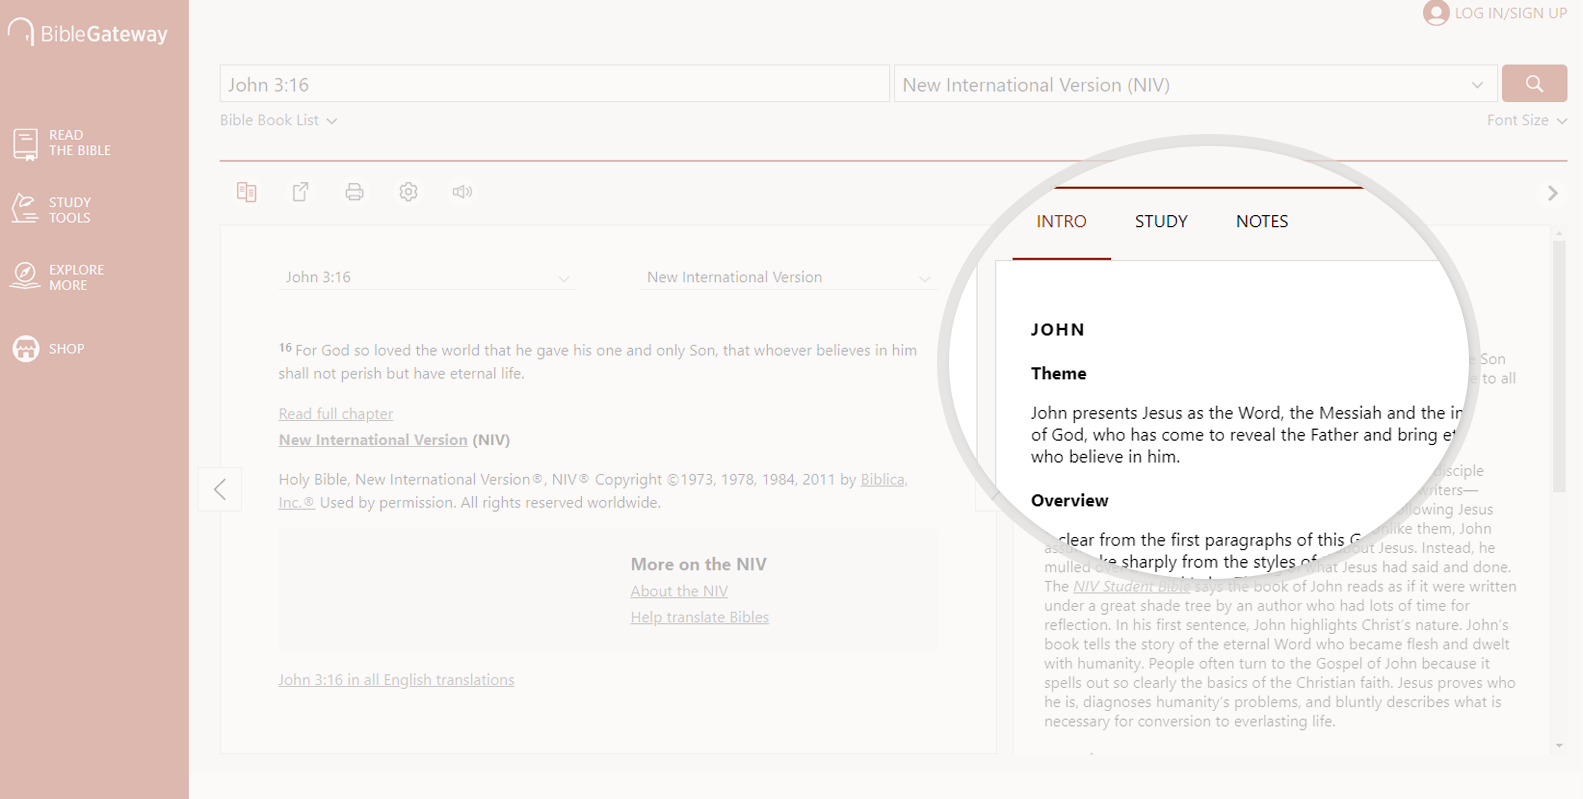Click in the John 3:16 search field

click(x=554, y=84)
